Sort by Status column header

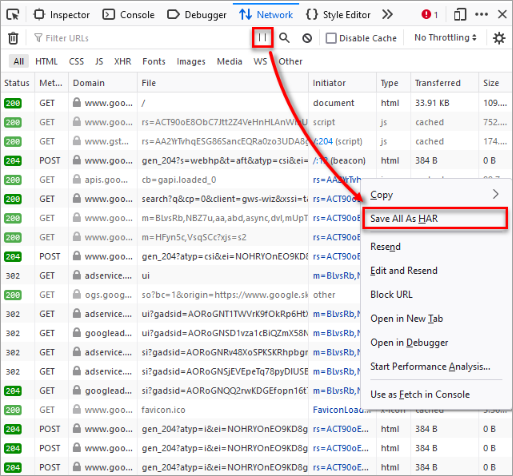pyautogui.click(x=17, y=83)
